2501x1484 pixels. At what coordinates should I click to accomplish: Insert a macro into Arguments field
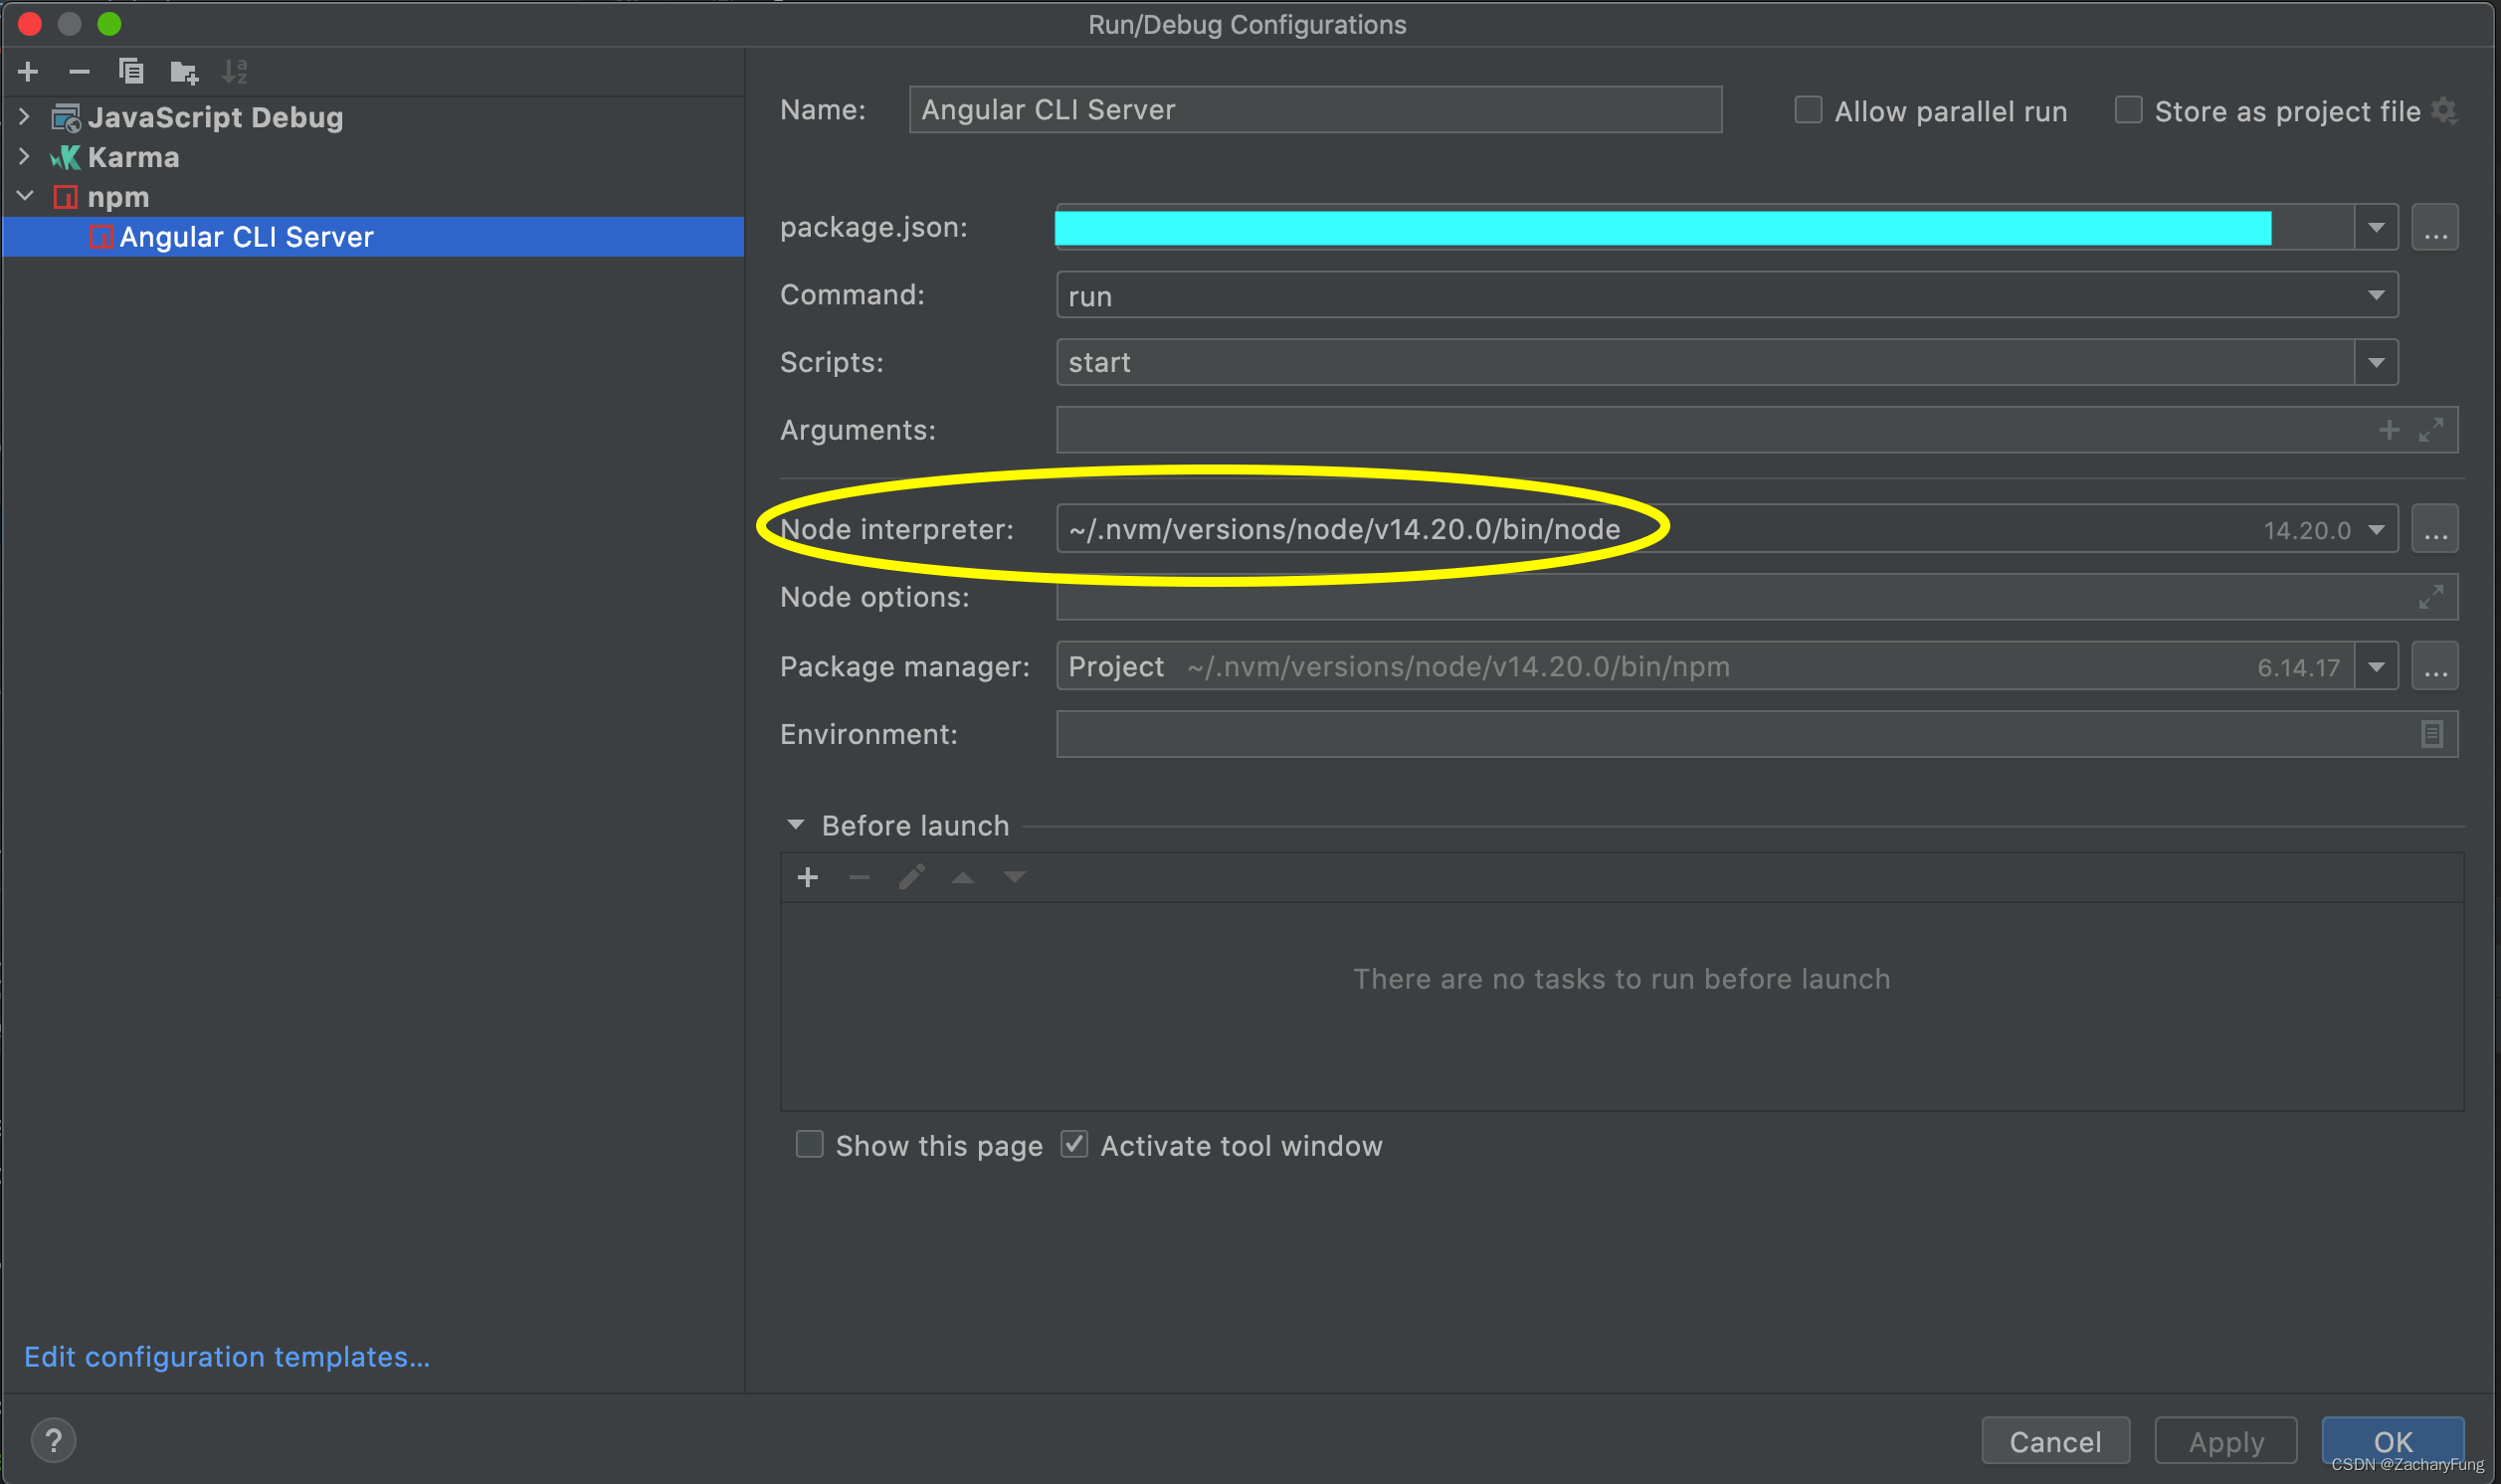pyautogui.click(x=2389, y=430)
